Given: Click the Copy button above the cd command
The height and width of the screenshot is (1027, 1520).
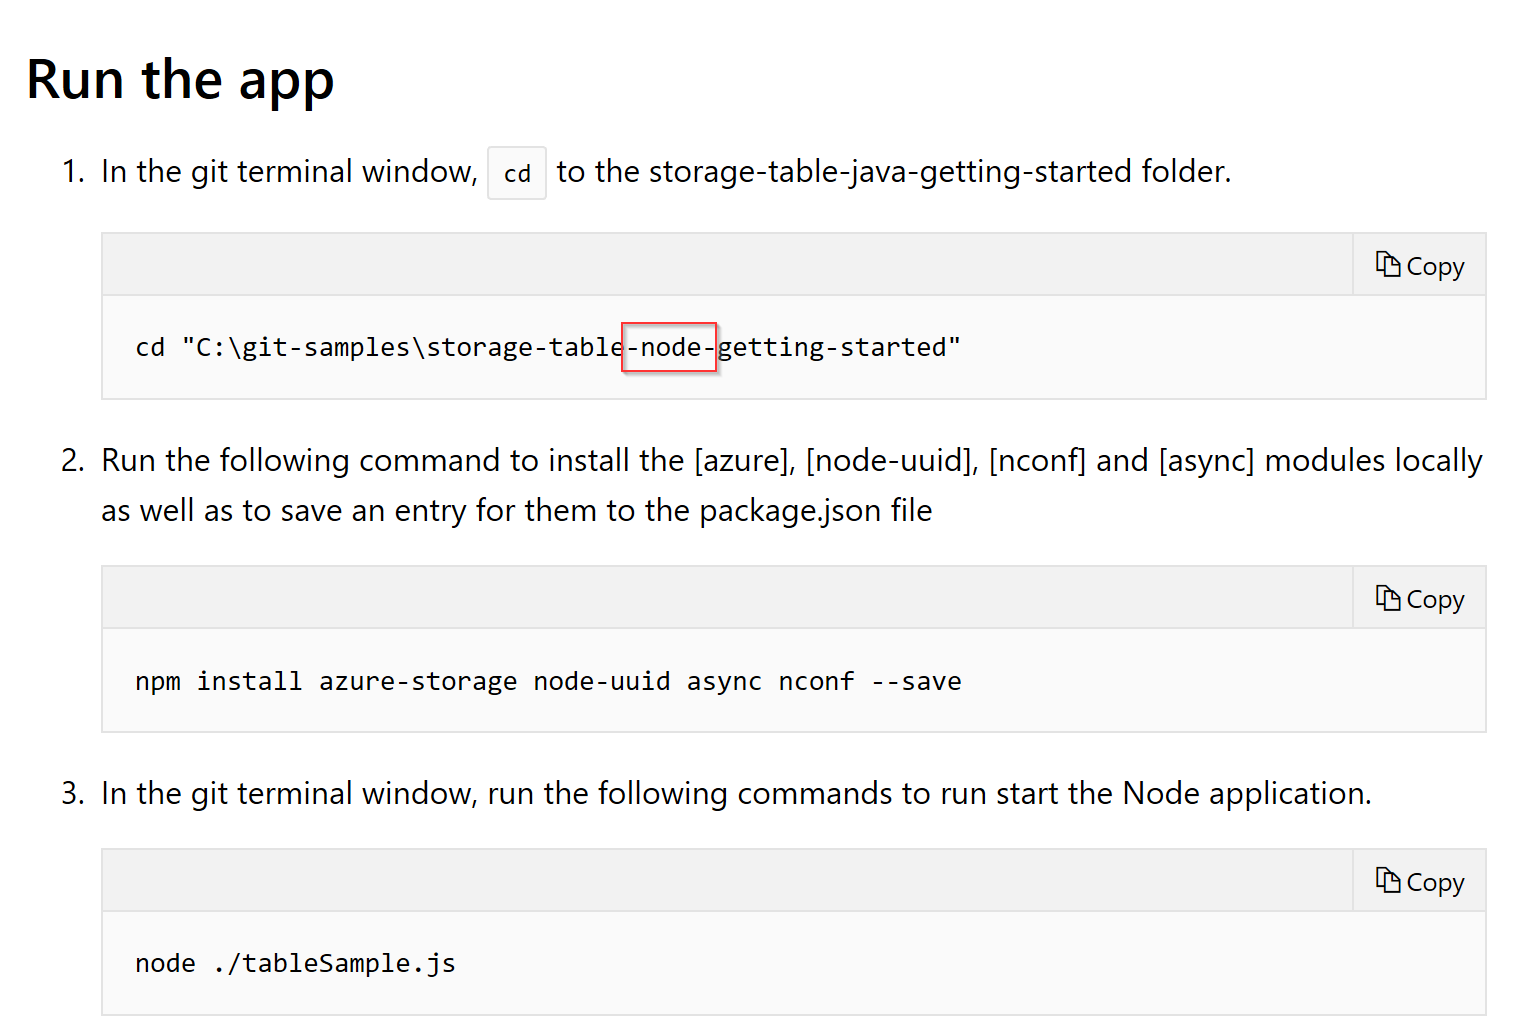Looking at the screenshot, I should tap(1419, 264).
